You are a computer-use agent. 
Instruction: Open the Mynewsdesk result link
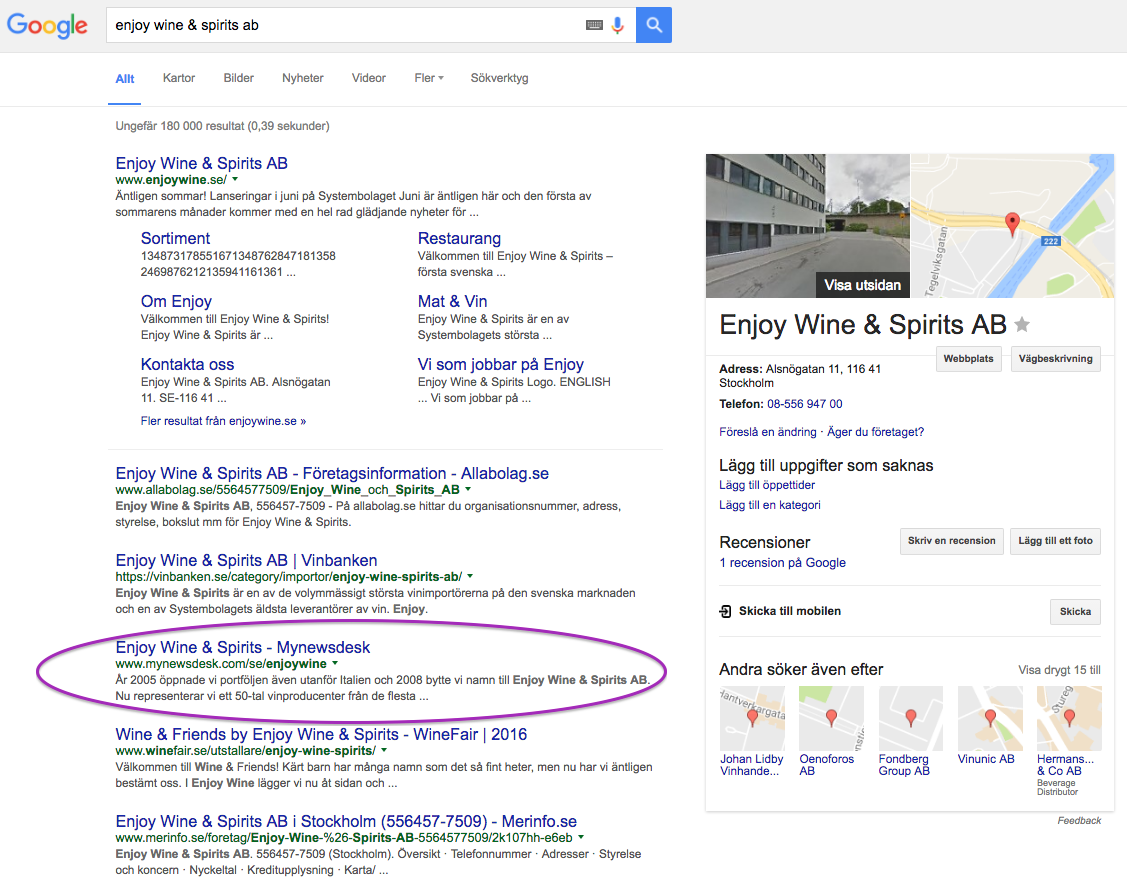pyautogui.click(x=242, y=647)
